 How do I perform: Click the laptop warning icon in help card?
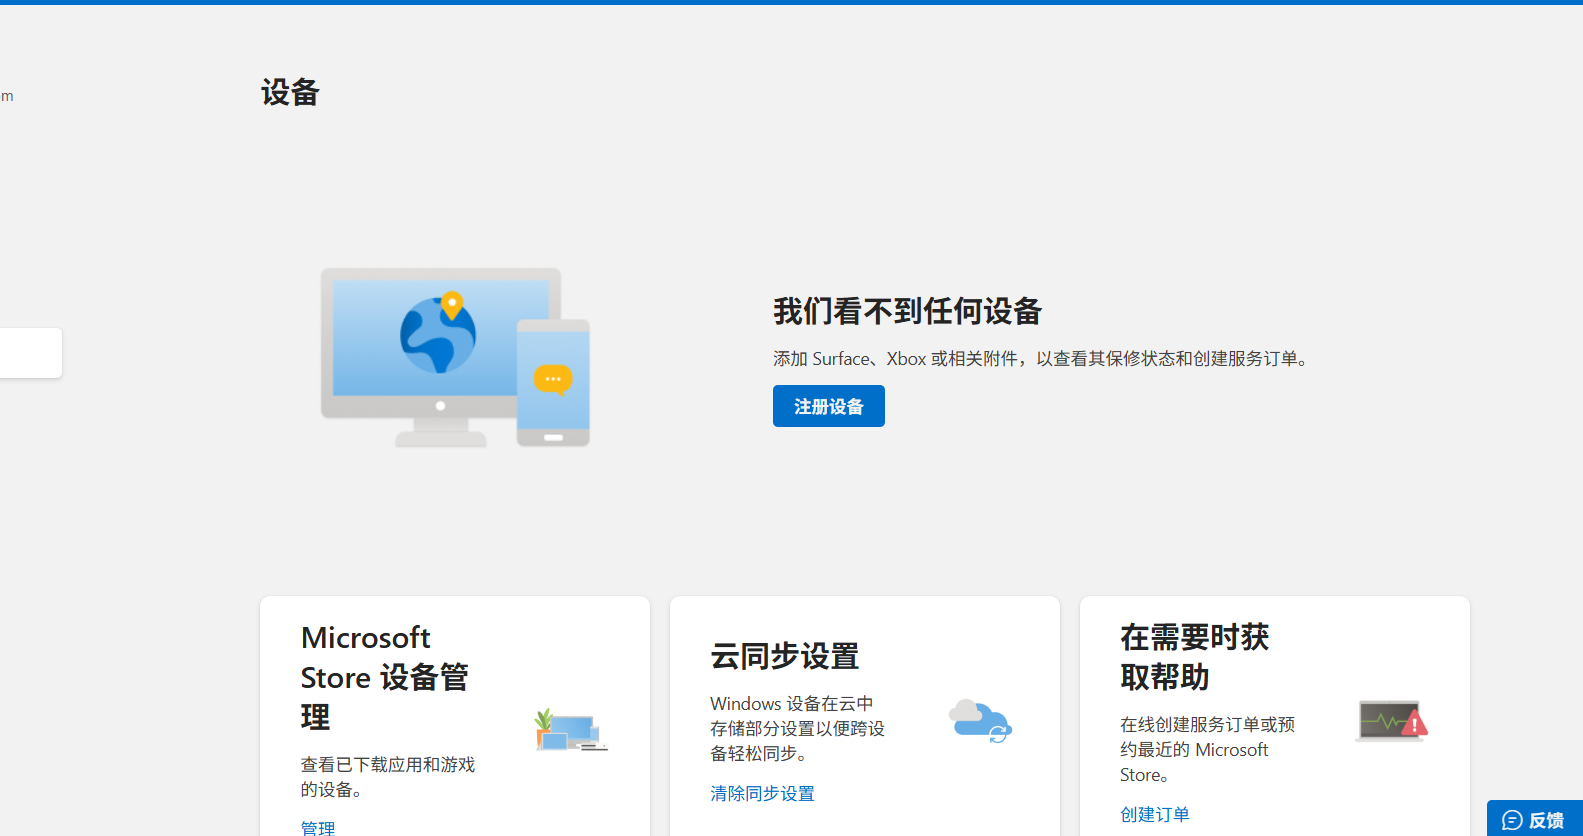tap(1391, 721)
